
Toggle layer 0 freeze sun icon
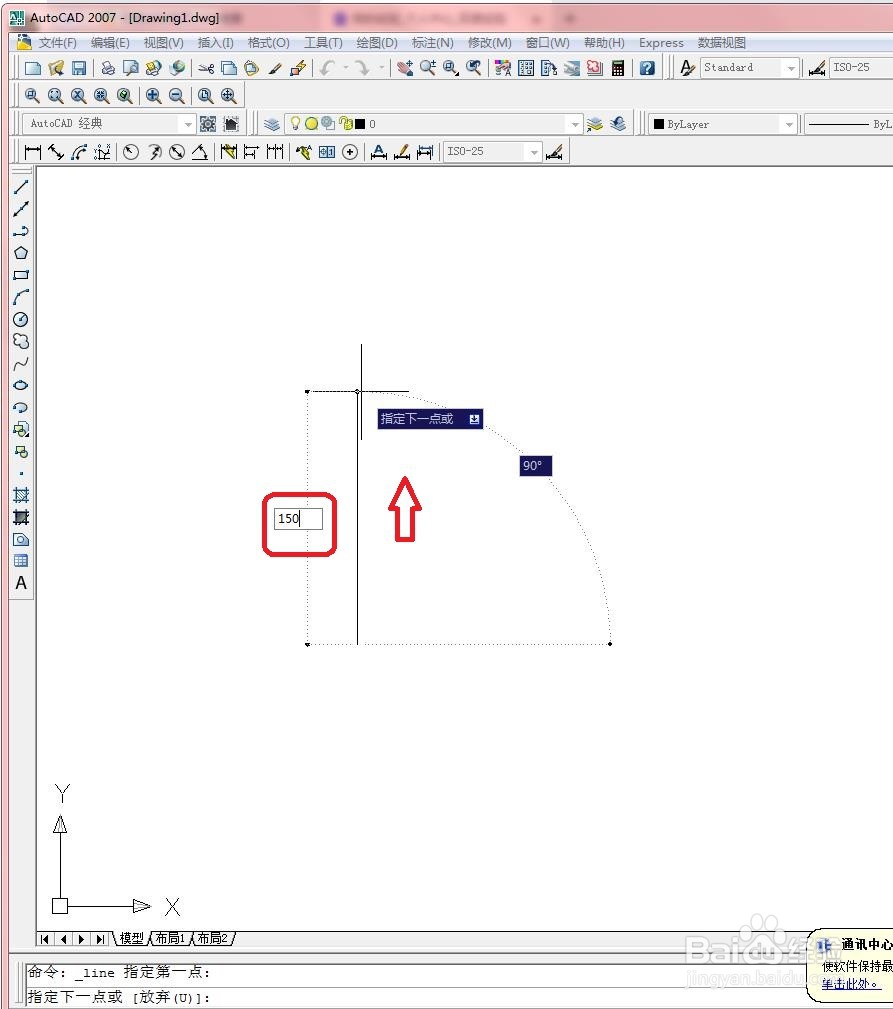(311, 124)
